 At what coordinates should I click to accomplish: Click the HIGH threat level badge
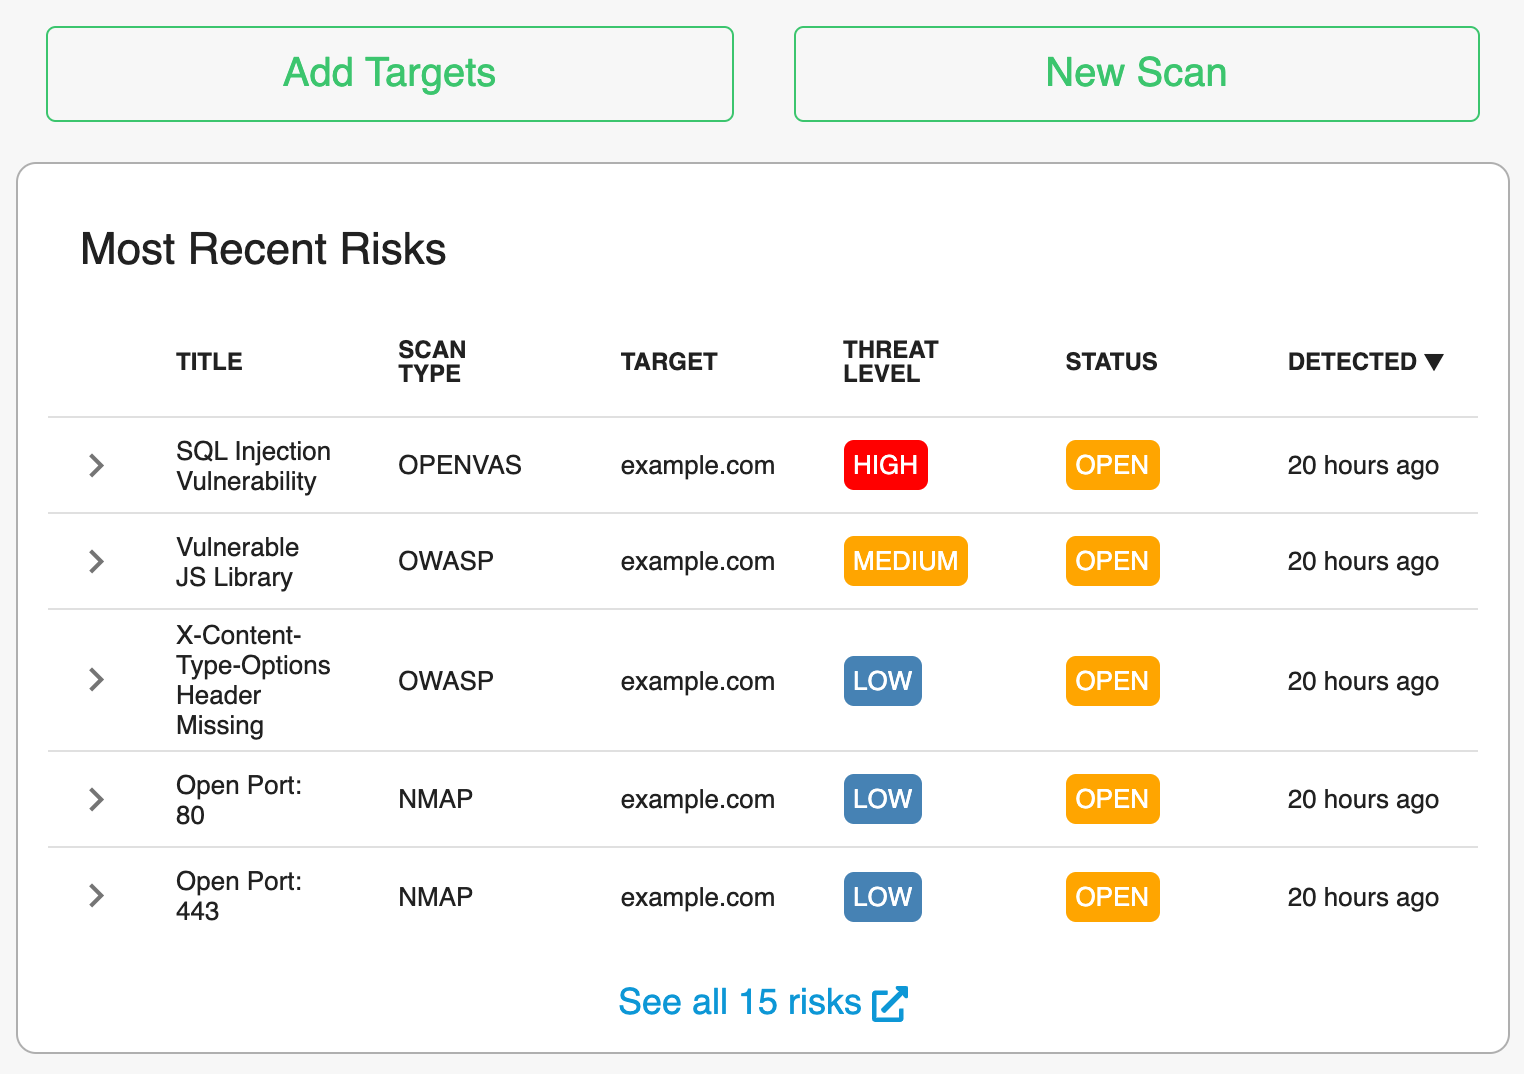pos(885,465)
